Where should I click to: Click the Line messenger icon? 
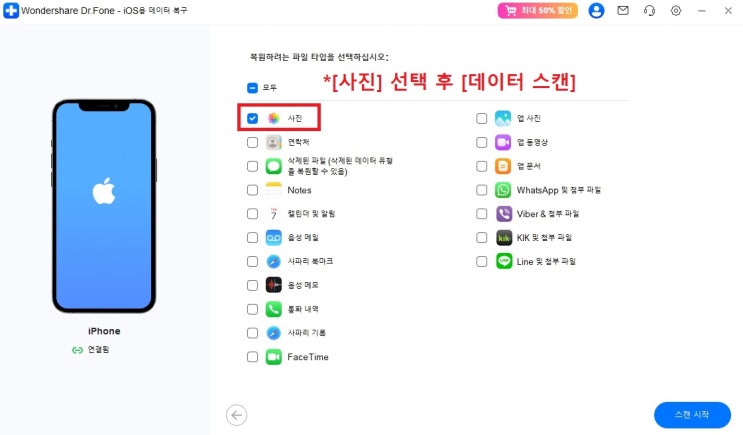click(503, 261)
